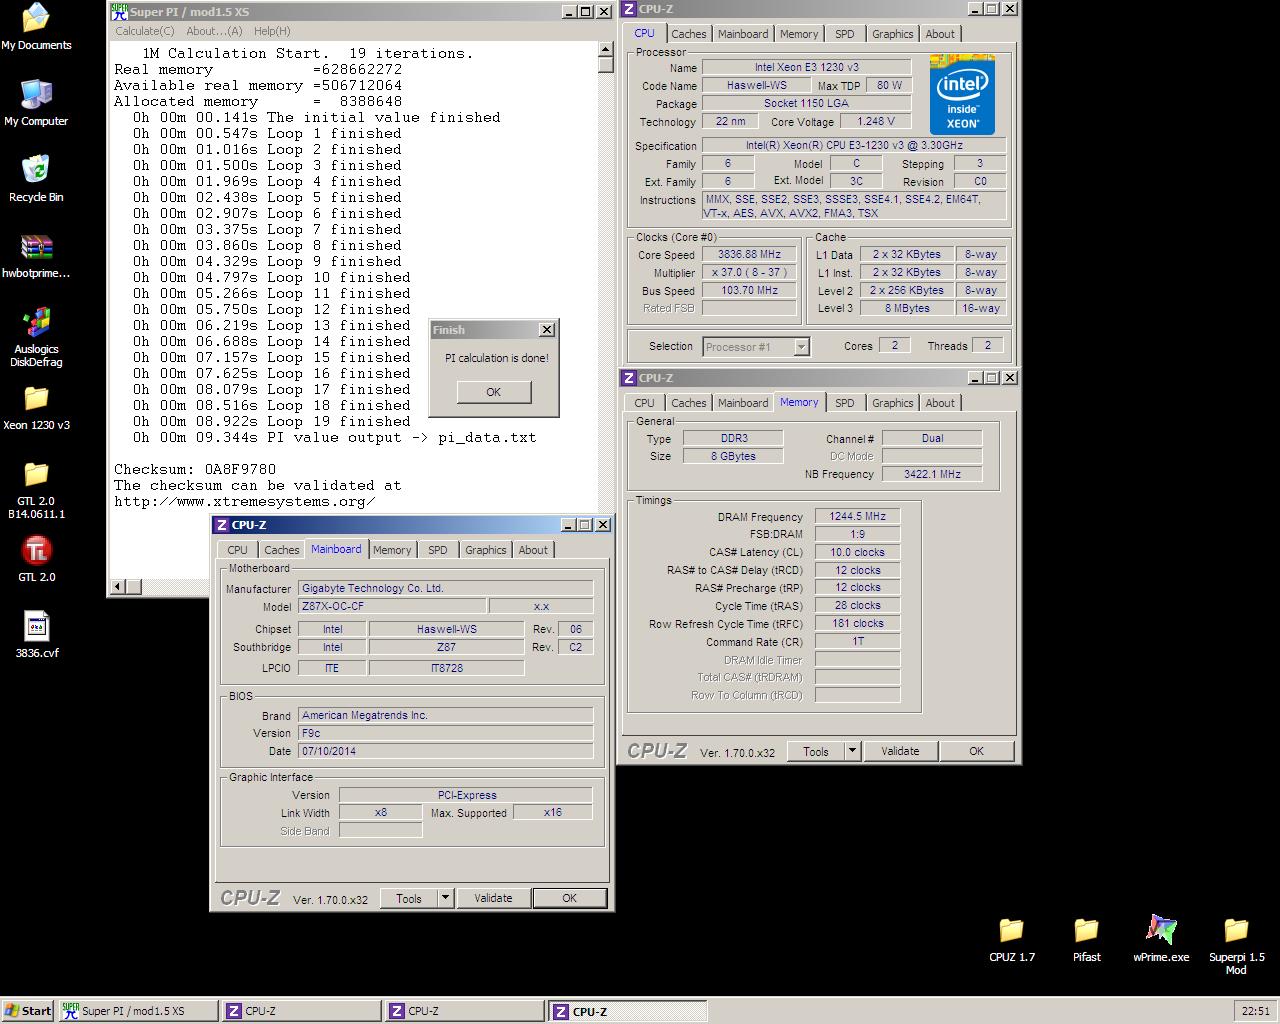Open Graphics tab in top CPU-Z window

point(892,34)
